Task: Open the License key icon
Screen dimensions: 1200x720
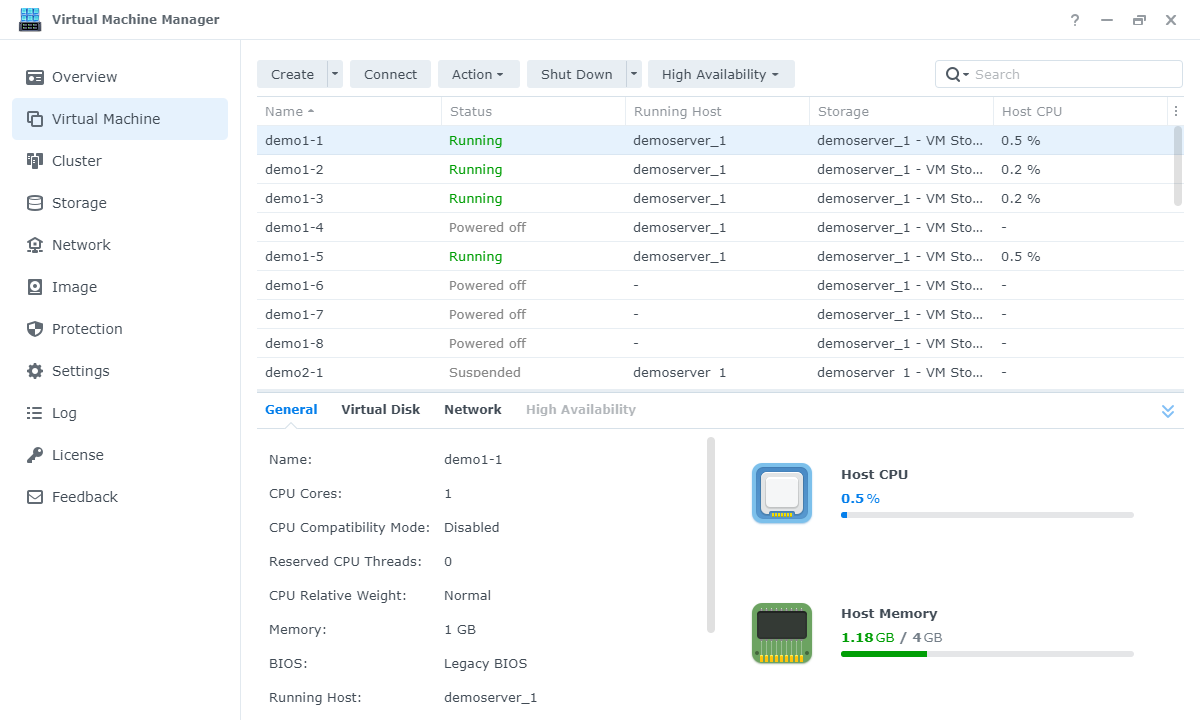Action: point(35,455)
